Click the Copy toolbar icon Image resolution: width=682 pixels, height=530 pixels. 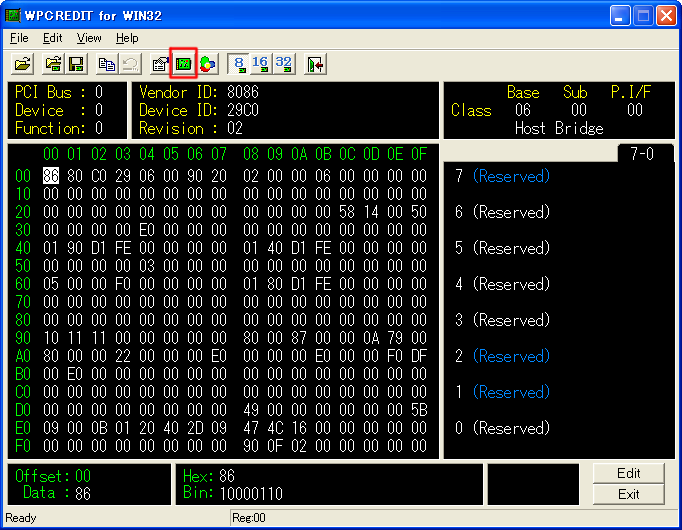(x=107, y=64)
